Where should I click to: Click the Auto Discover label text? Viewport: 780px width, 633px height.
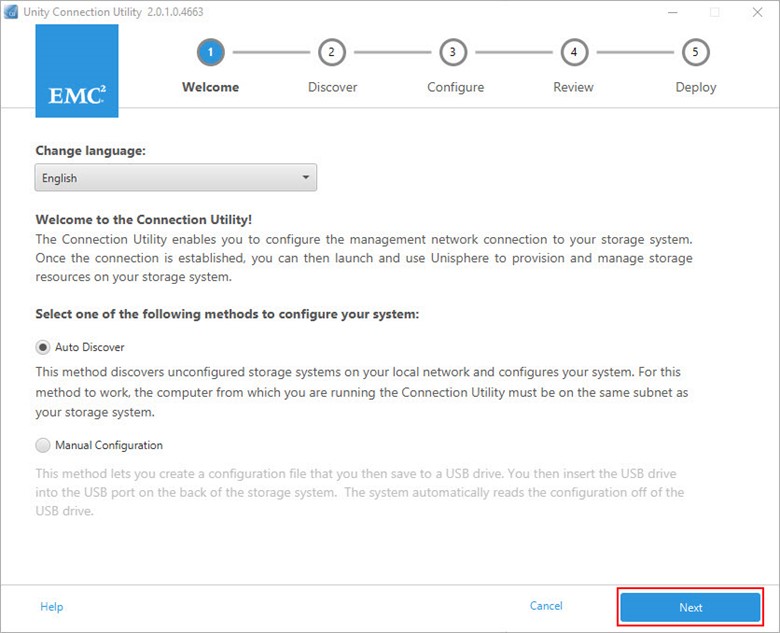pos(90,347)
